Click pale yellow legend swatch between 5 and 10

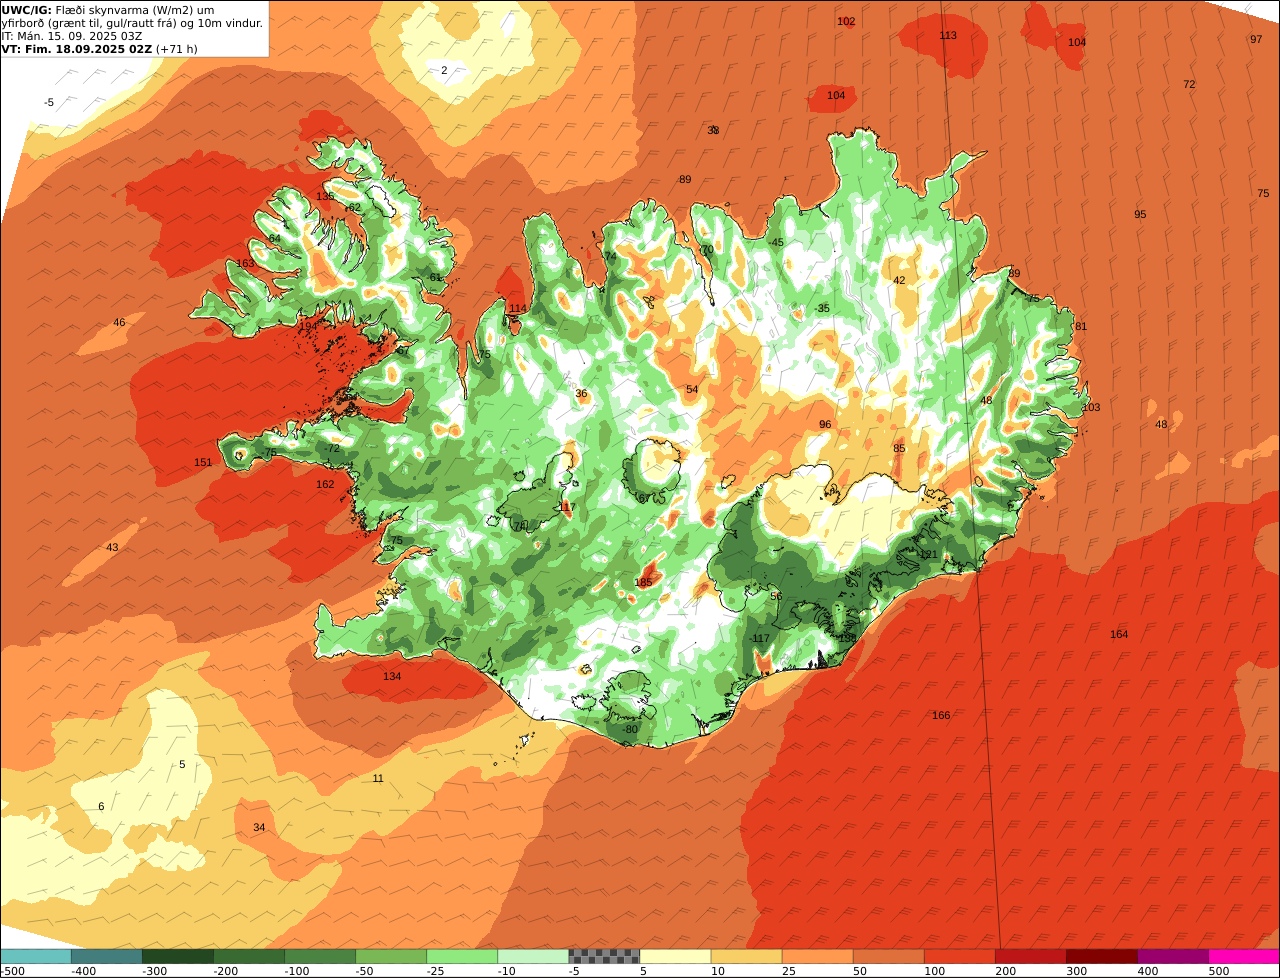tap(674, 956)
